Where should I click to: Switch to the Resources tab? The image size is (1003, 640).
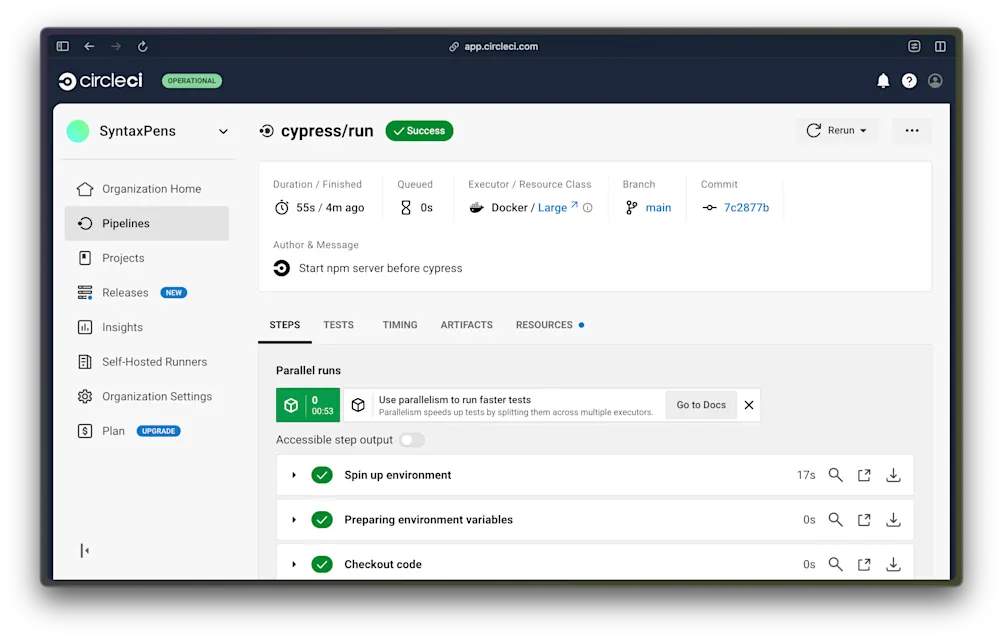tap(549, 325)
